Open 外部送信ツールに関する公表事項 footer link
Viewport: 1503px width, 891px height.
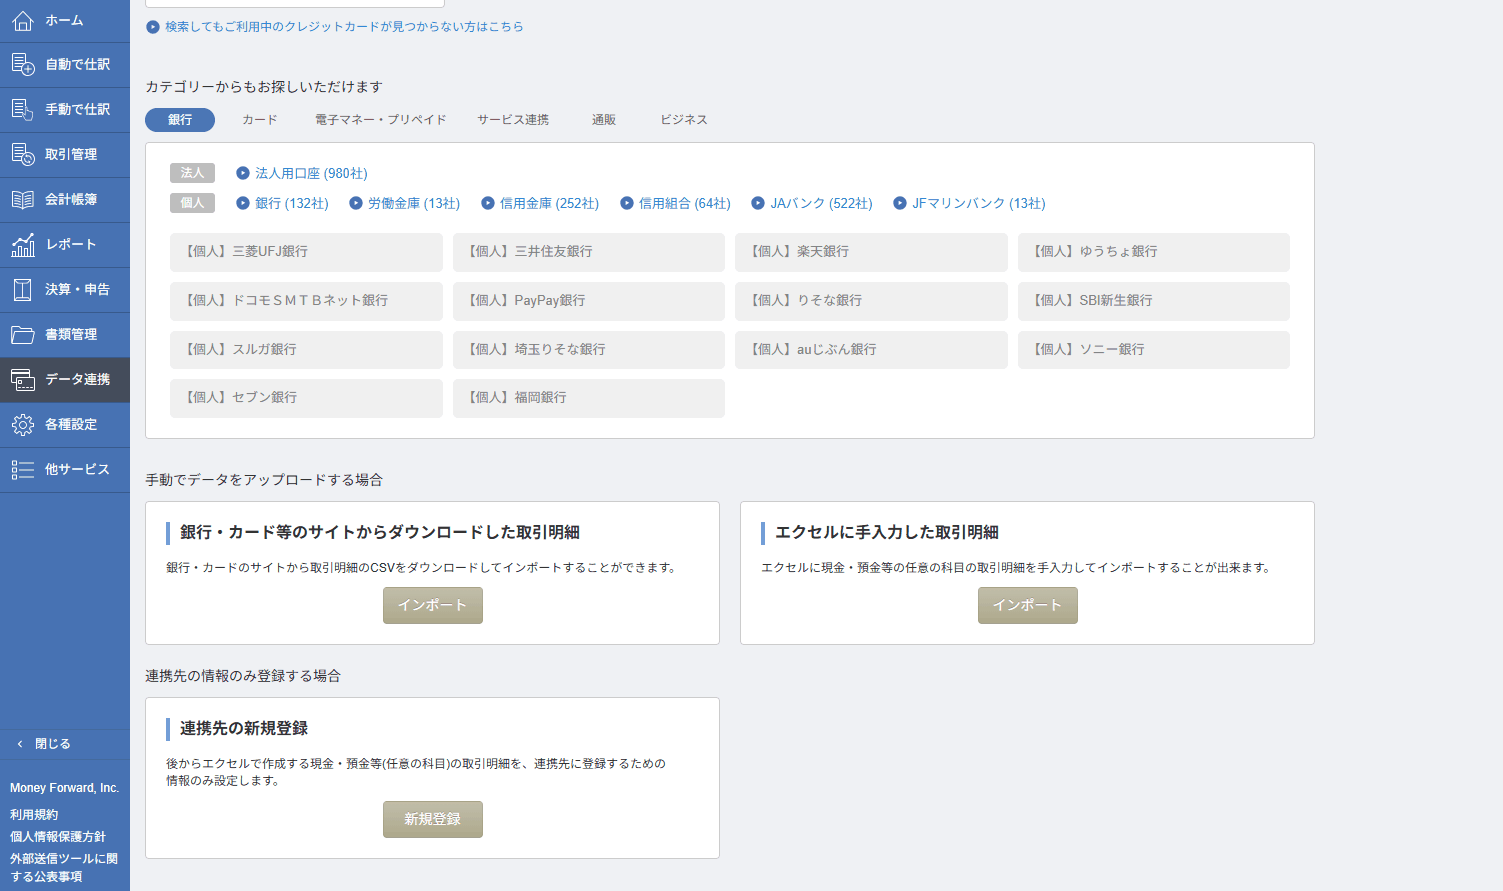click(64, 868)
